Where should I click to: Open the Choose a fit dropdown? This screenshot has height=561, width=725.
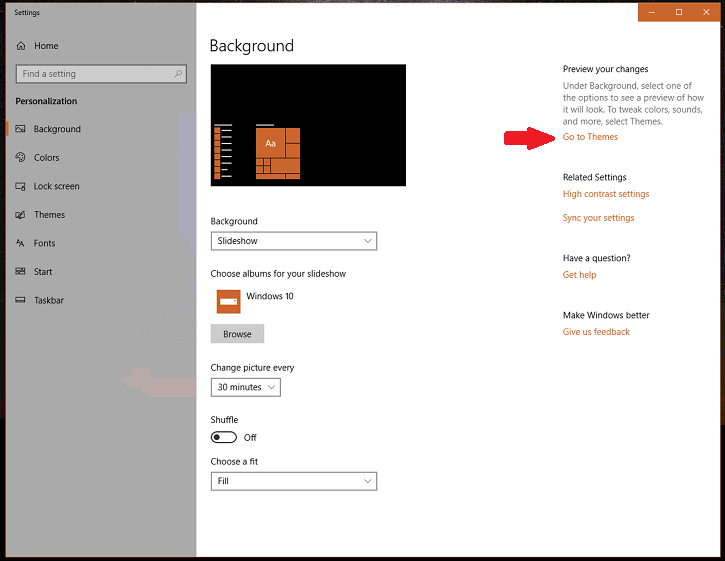(x=294, y=481)
